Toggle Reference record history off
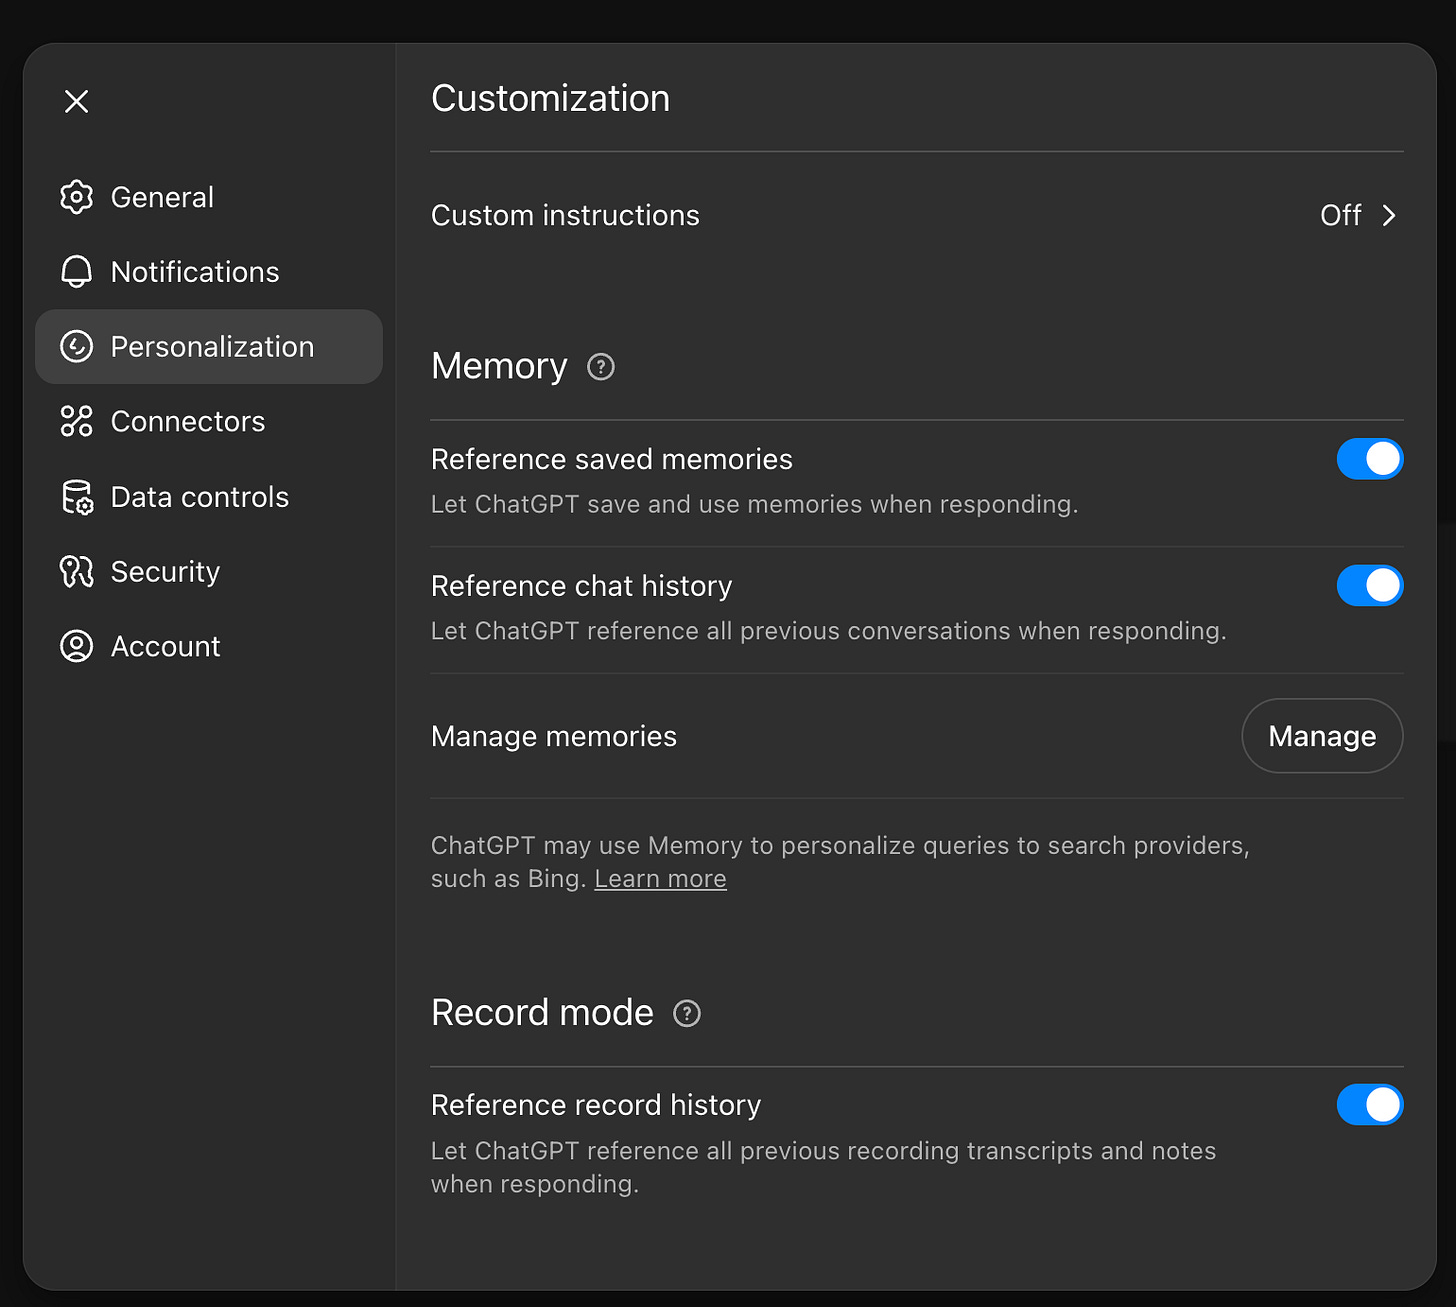Screen dimensions: 1456x1307 1370,1105
